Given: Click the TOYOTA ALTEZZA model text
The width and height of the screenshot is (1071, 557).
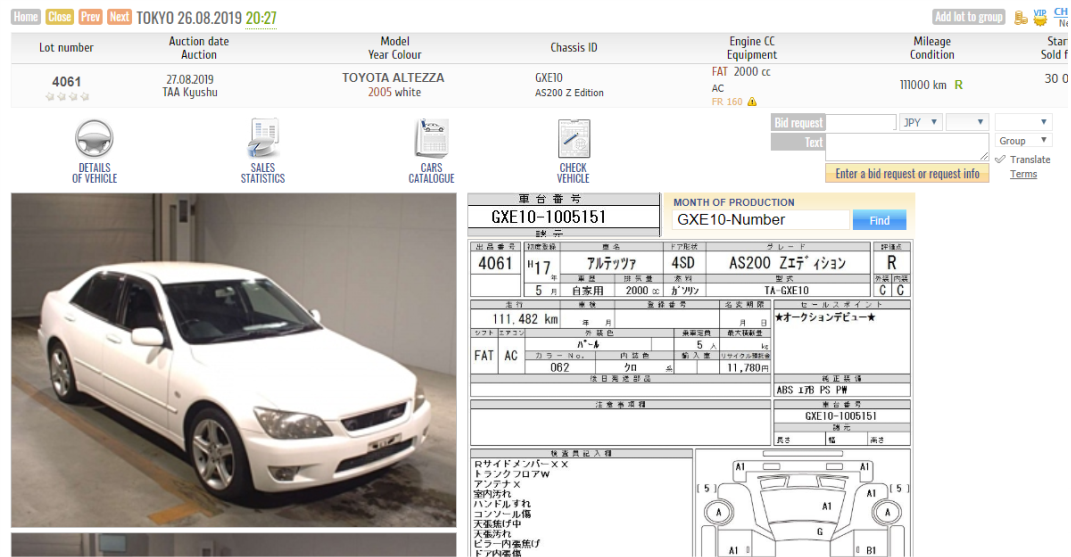Looking at the screenshot, I should pyautogui.click(x=393, y=78).
